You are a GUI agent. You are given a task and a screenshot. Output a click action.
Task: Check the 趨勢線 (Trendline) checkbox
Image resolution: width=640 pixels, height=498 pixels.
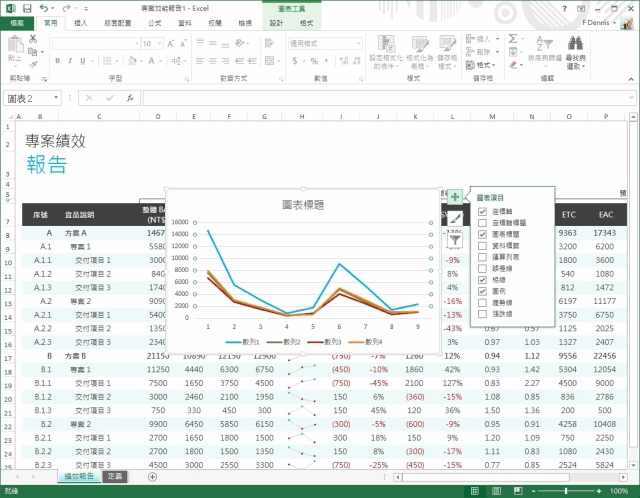coord(482,303)
